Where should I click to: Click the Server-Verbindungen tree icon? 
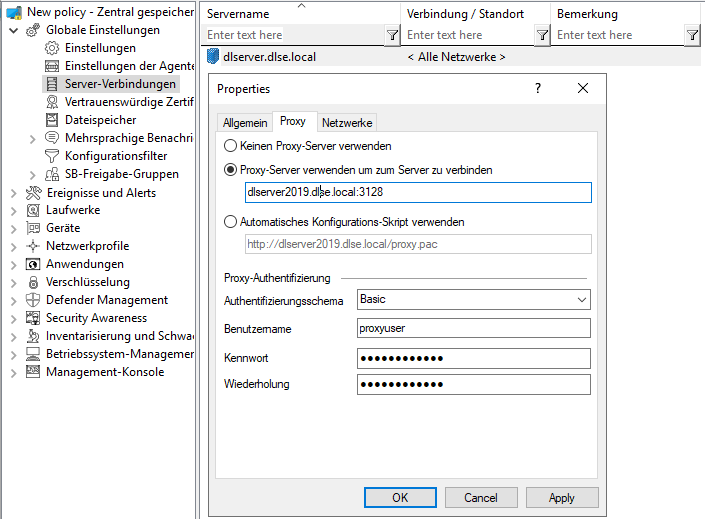tap(52, 84)
